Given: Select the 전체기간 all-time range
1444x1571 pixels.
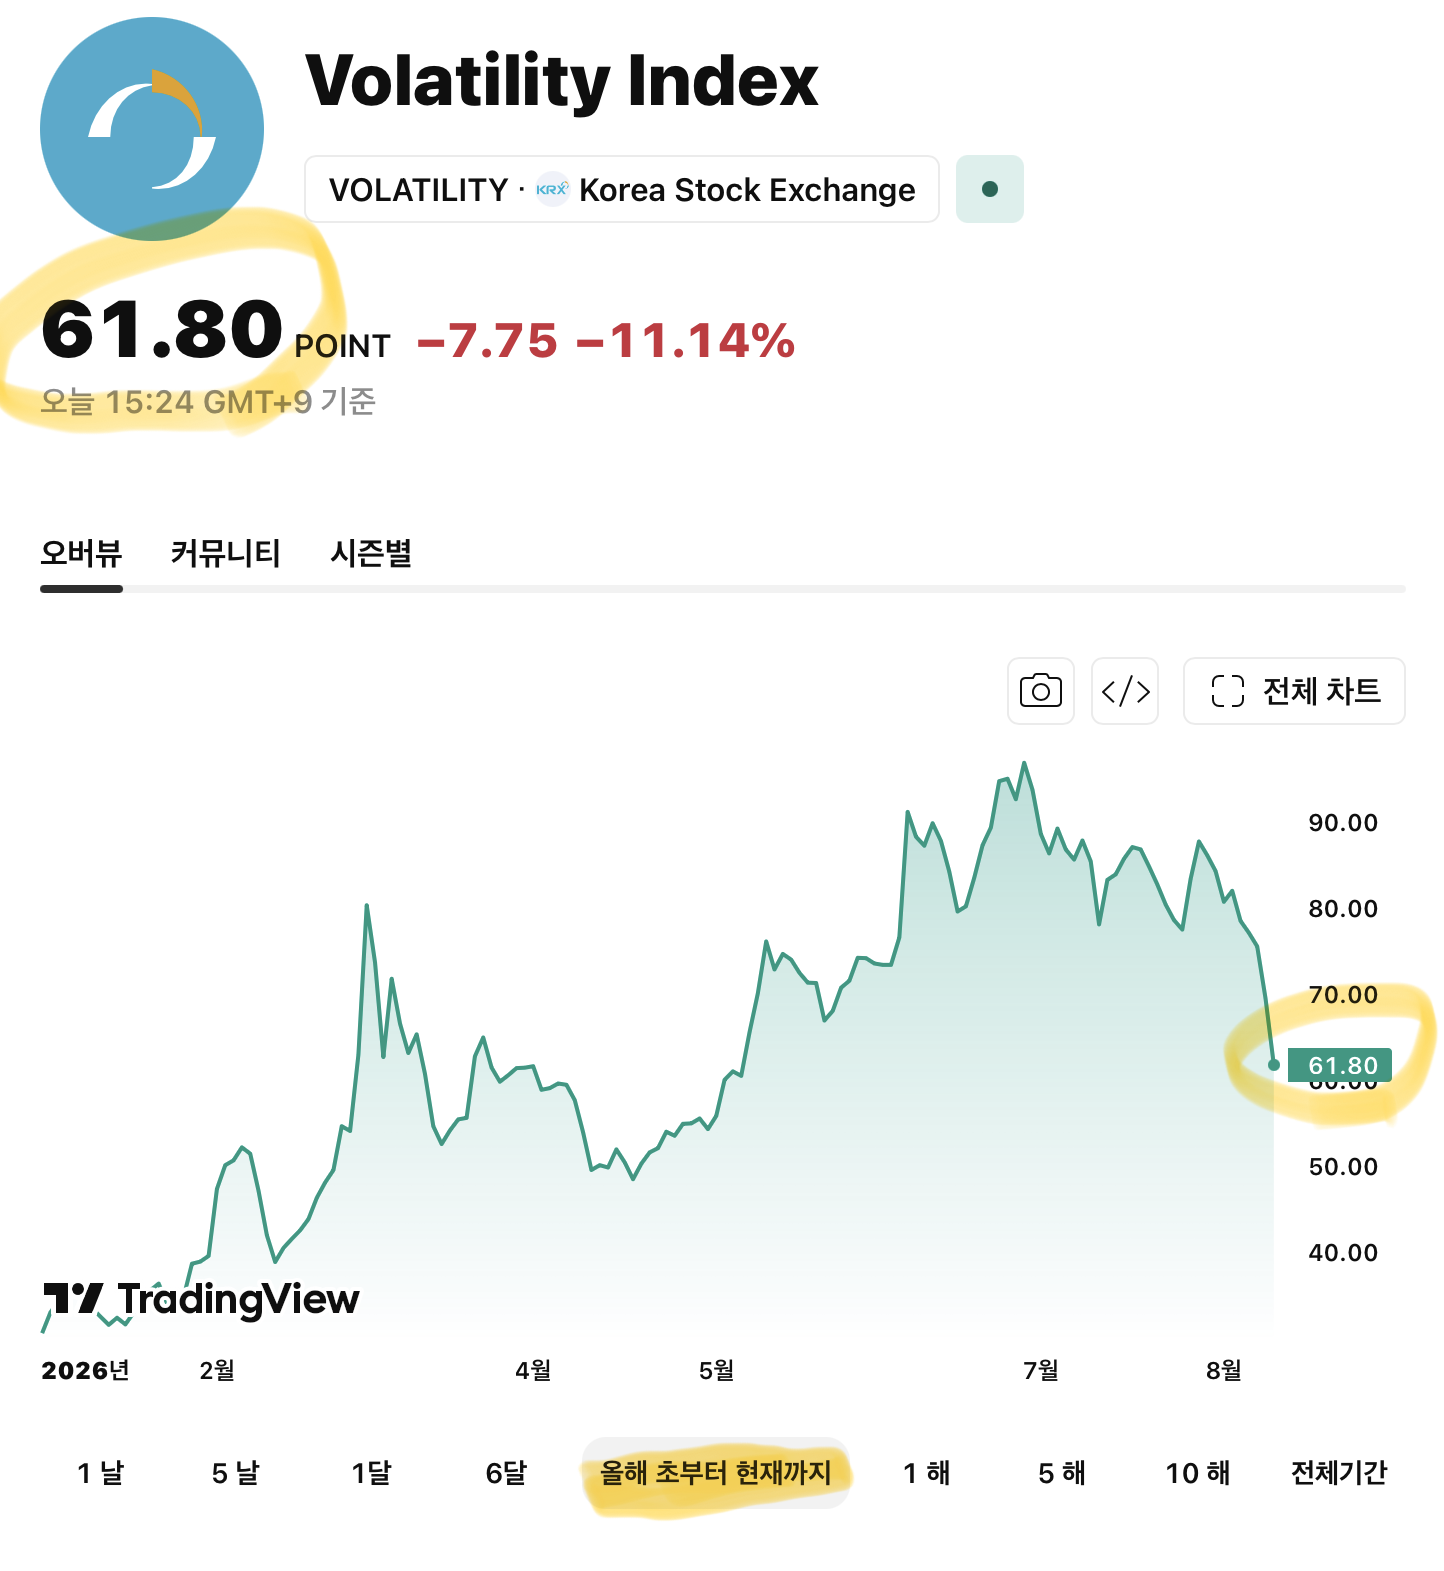Looking at the screenshot, I should (1339, 1473).
